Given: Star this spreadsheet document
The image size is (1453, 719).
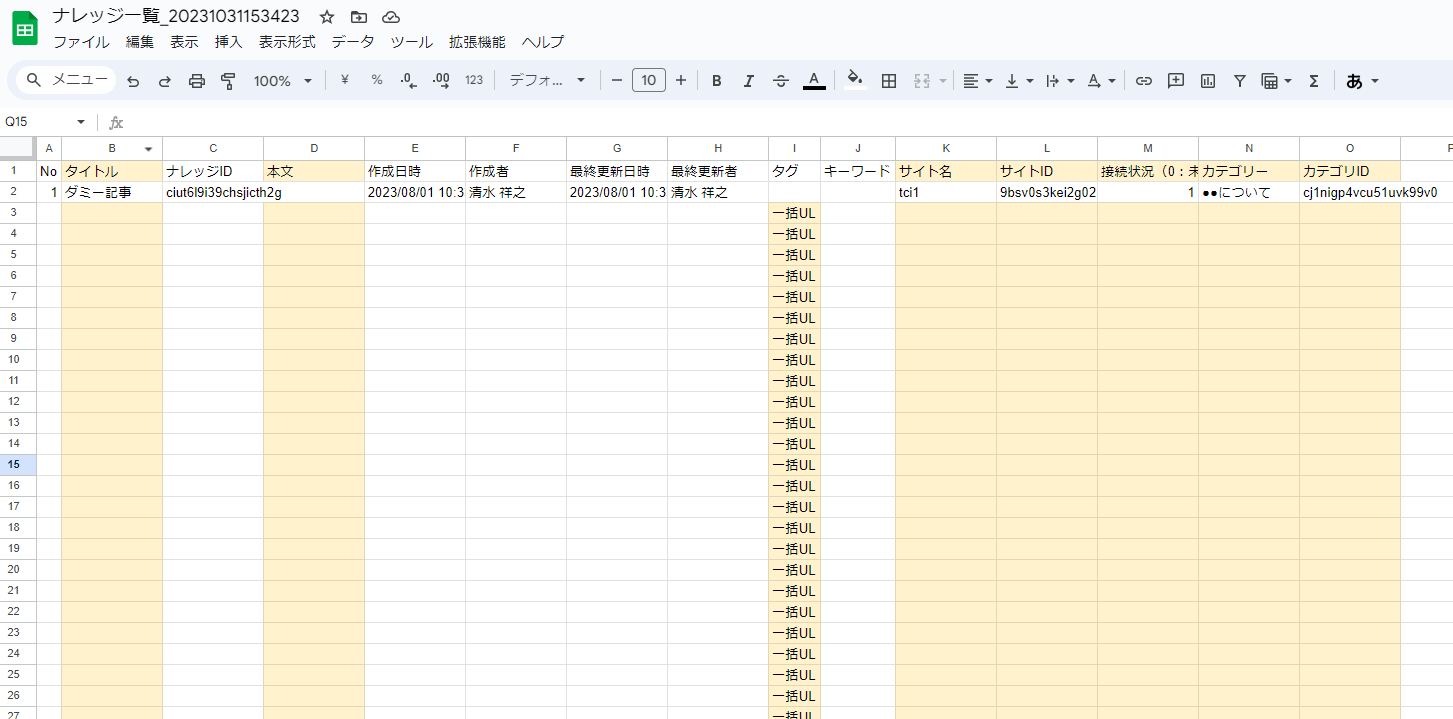Looking at the screenshot, I should [x=326, y=17].
